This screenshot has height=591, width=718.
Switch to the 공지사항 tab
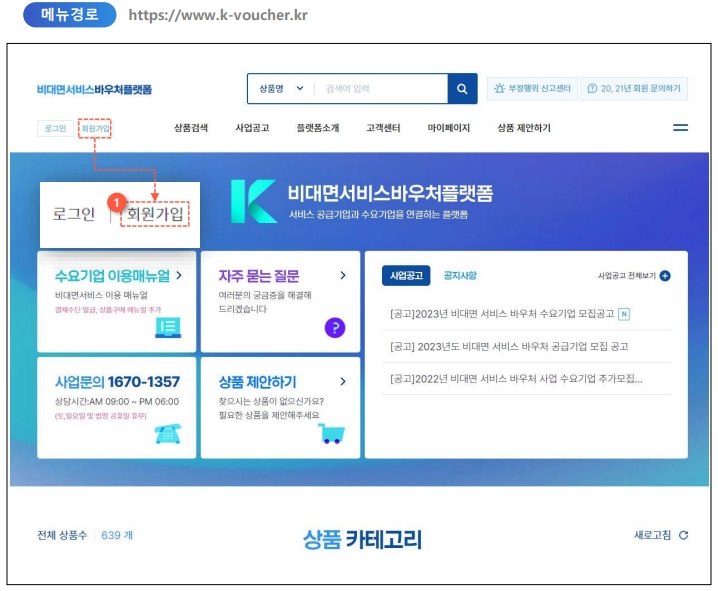click(460, 276)
